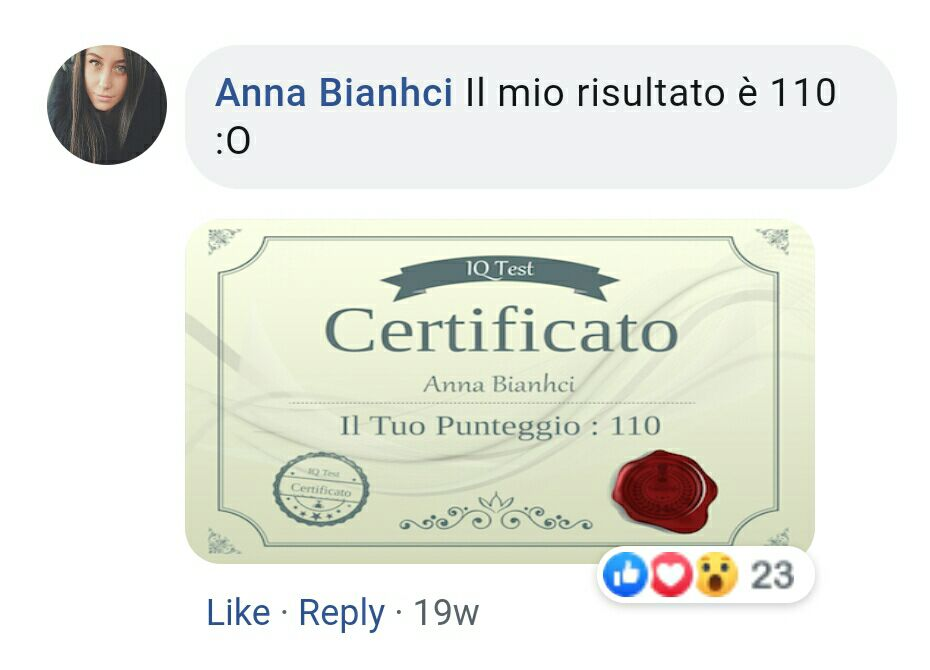Viewport: 930px width, 670px height.
Task: Click the comment text Il mio risultato è 110
Action: [651, 93]
